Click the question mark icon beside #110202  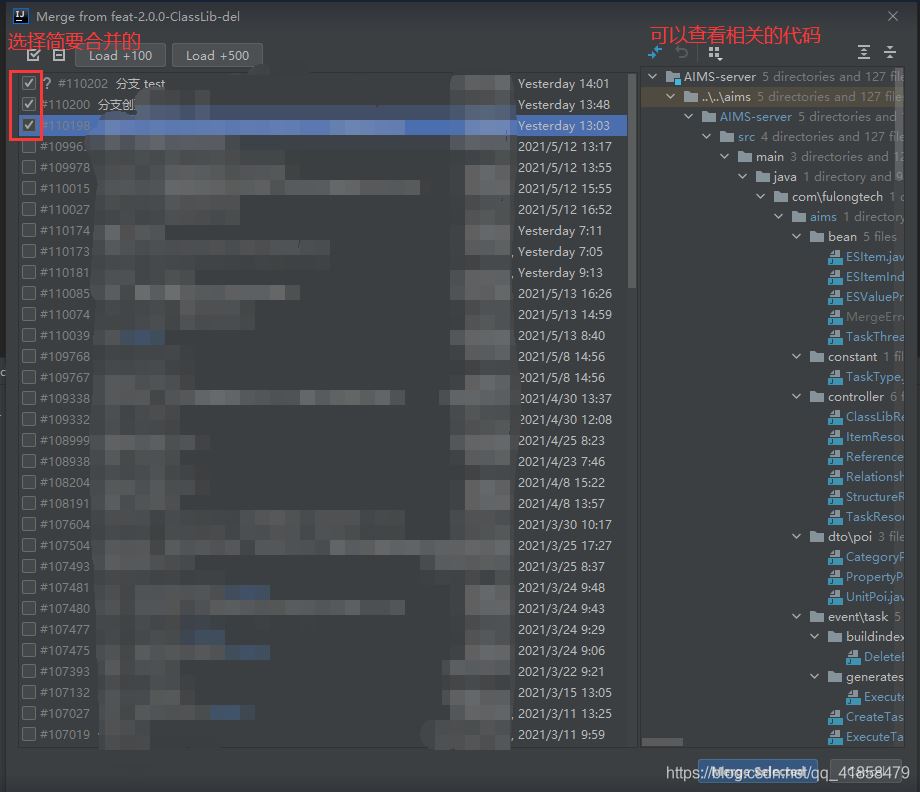pos(48,83)
